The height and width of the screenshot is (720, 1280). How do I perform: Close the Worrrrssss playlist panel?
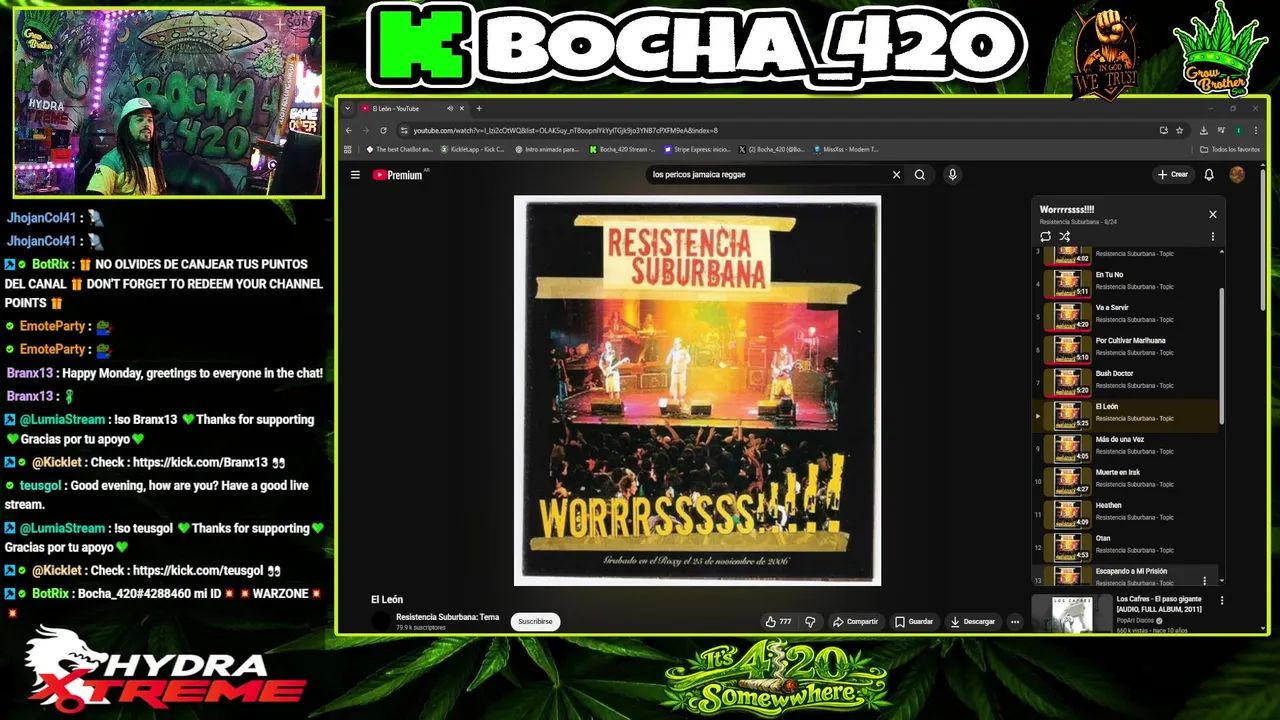pos(1213,214)
